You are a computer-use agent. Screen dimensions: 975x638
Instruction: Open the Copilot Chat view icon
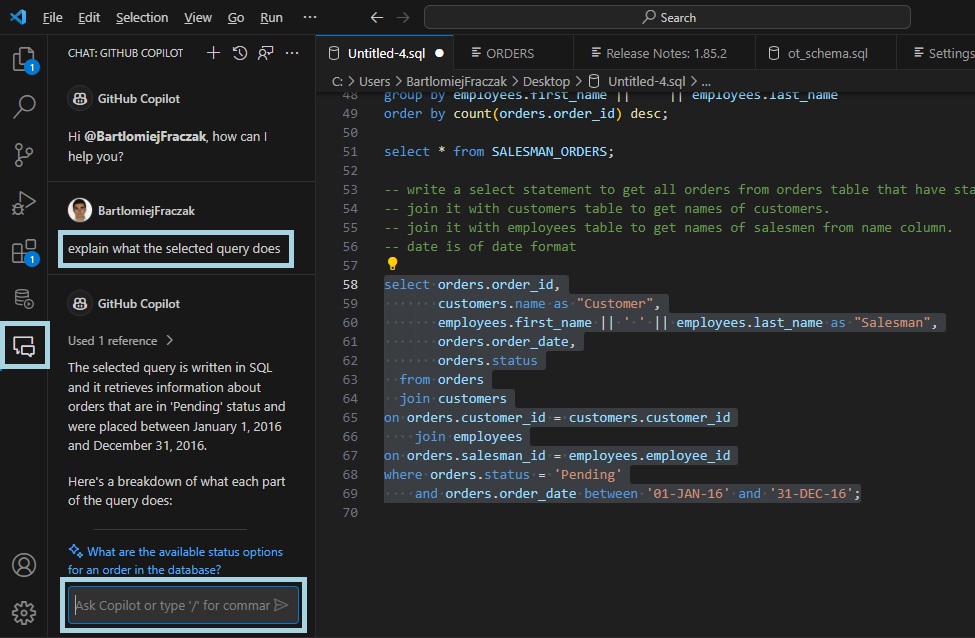point(24,346)
